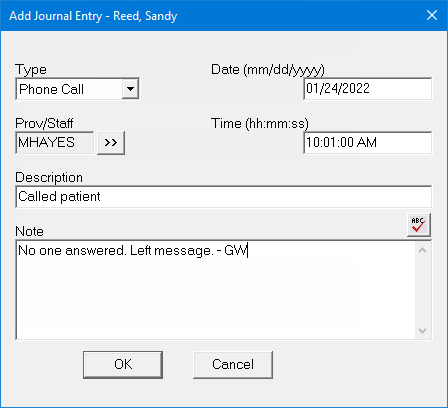Click the Date field showing 01/24/2022
This screenshot has height=408, width=448.
(368, 89)
